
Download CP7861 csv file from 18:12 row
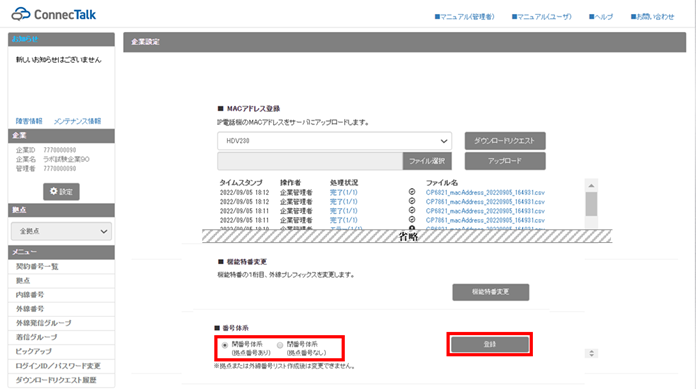click(x=485, y=202)
